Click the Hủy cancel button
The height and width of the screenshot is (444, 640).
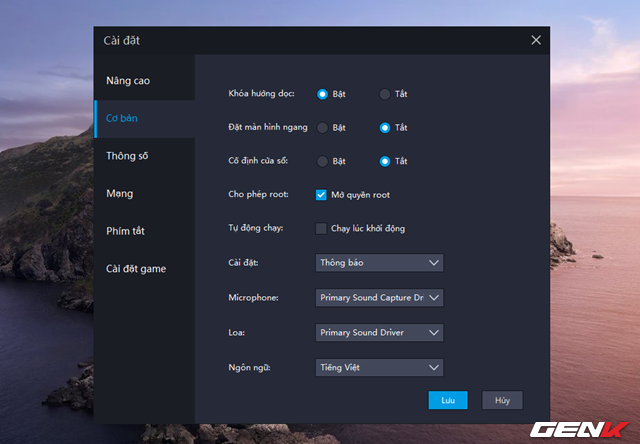pyautogui.click(x=502, y=400)
